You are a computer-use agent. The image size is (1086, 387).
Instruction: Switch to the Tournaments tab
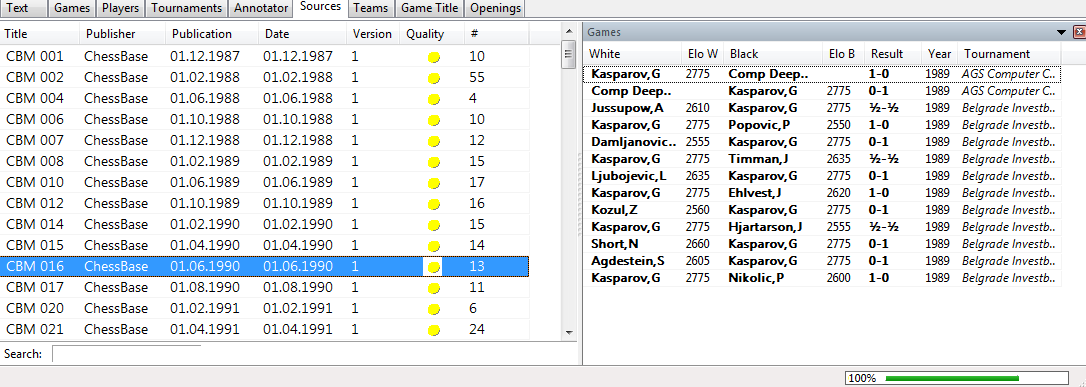click(x=187, y=8)
